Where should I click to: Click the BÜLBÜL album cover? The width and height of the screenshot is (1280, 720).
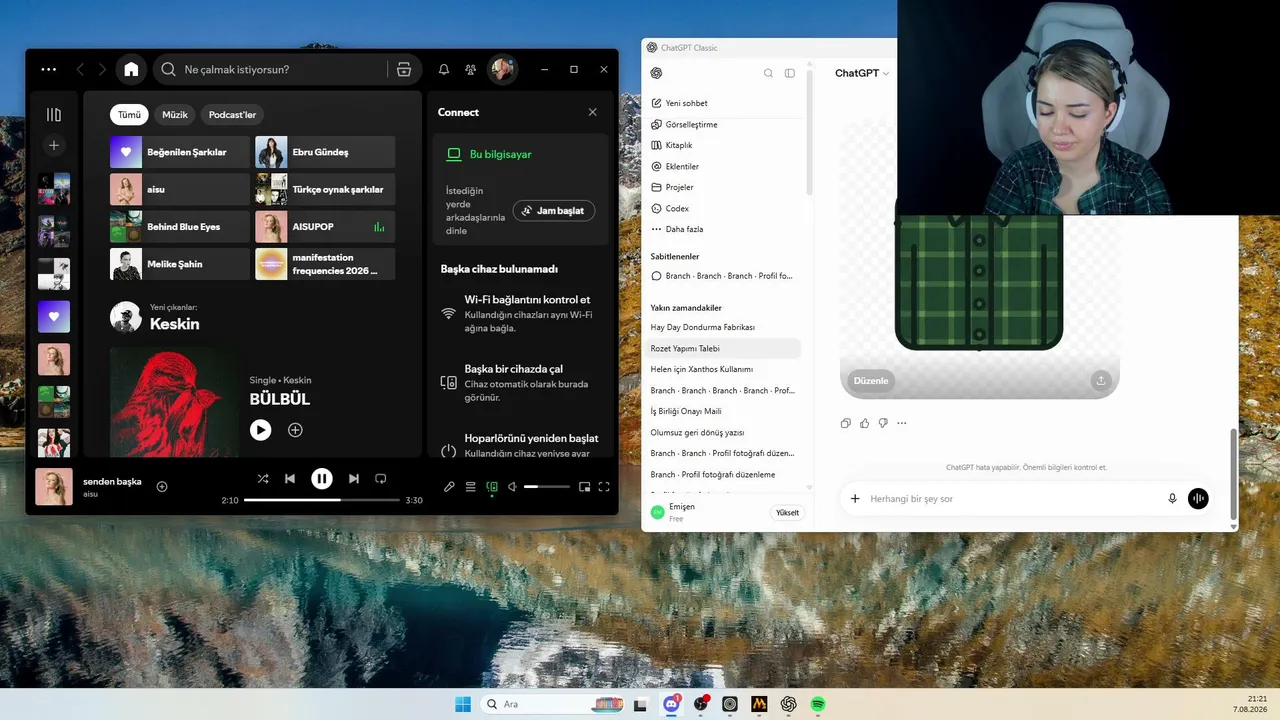[174, 402]
